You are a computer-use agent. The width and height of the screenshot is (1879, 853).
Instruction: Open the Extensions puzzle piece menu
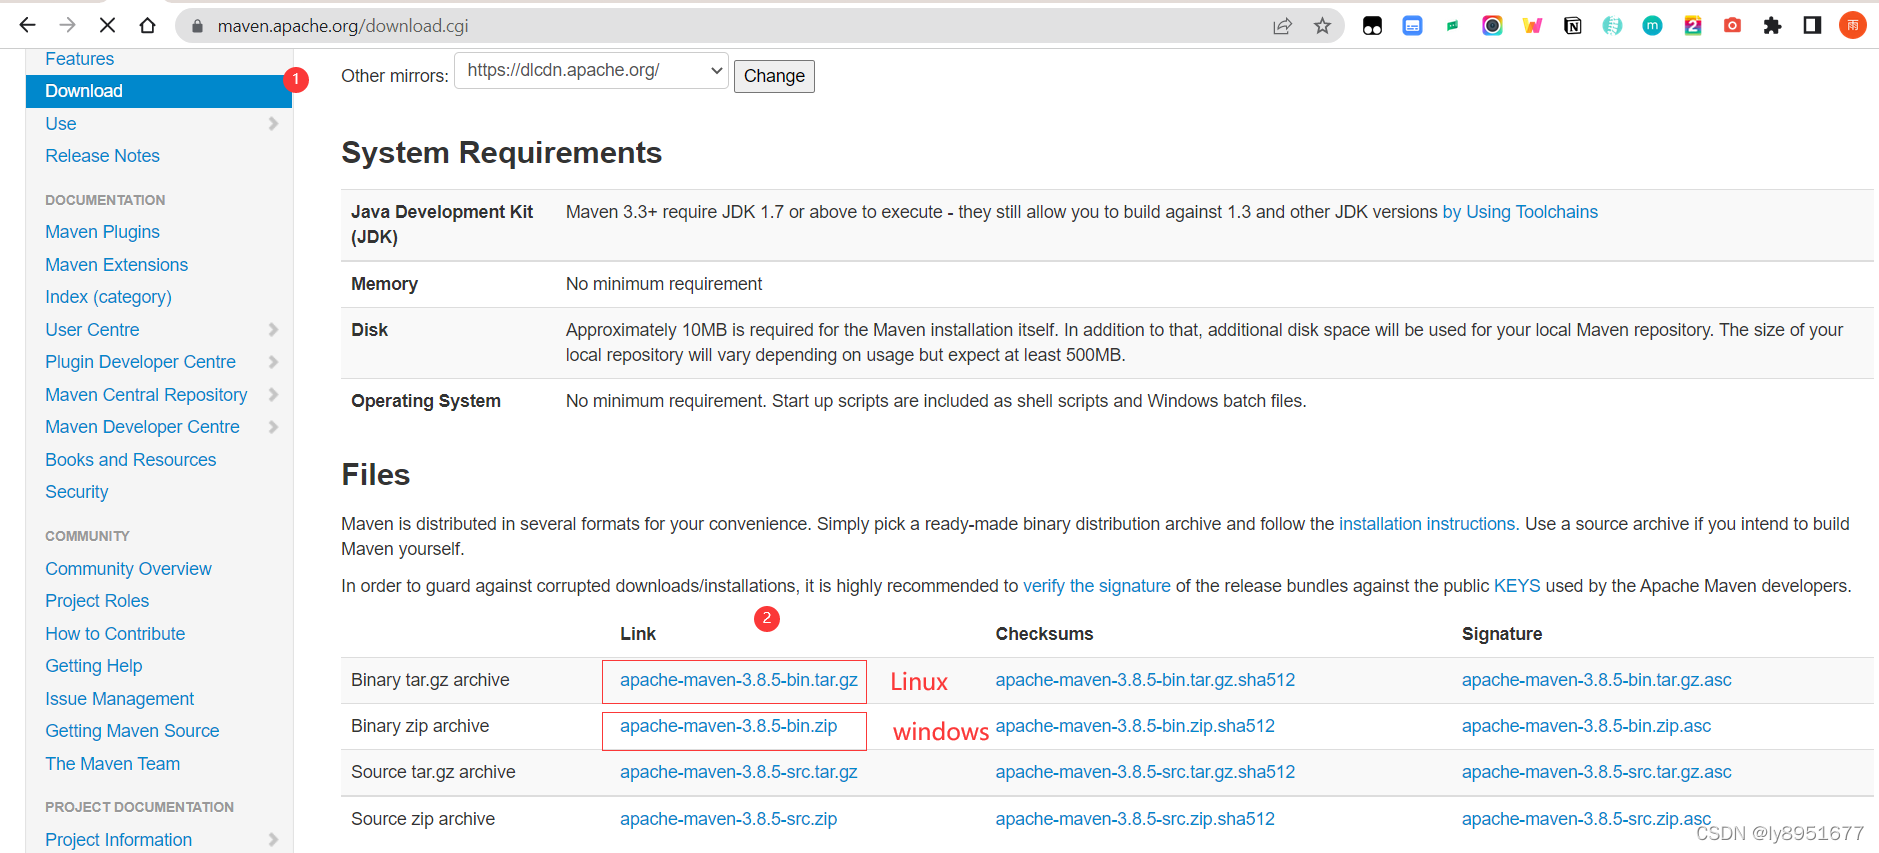[x=1772, y=26]
